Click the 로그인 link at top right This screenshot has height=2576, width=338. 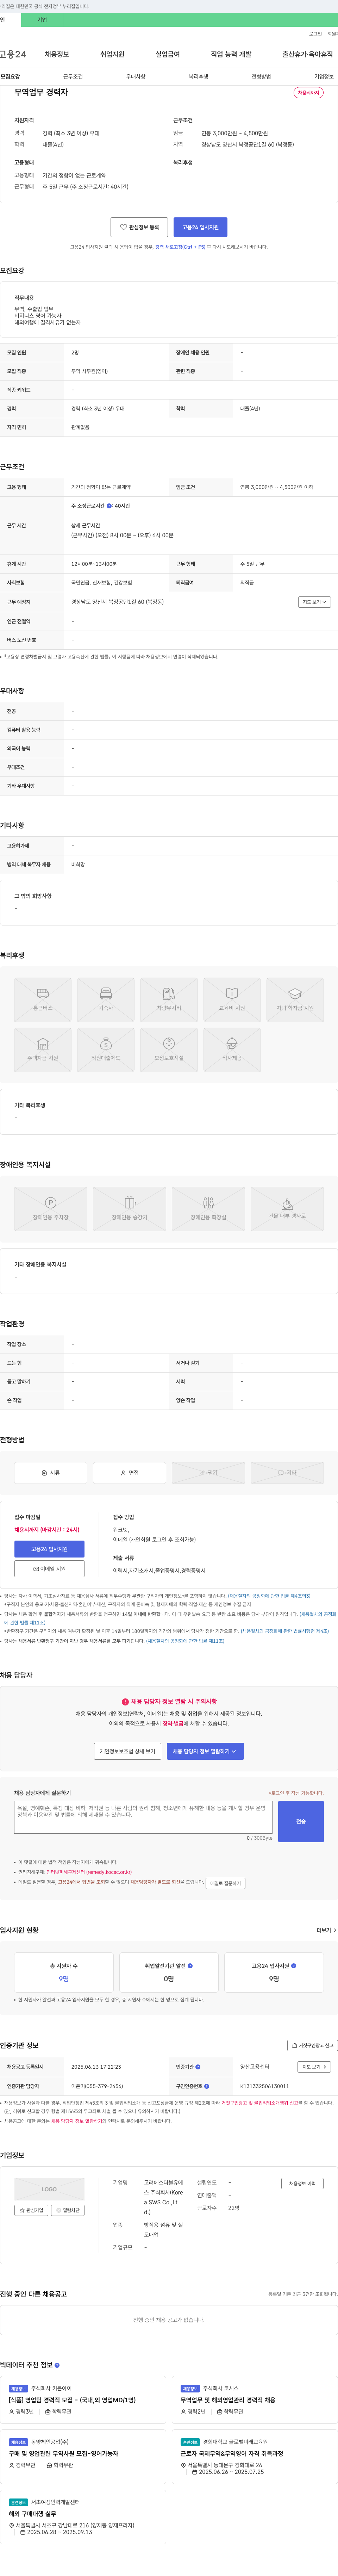tap(315, 34)
